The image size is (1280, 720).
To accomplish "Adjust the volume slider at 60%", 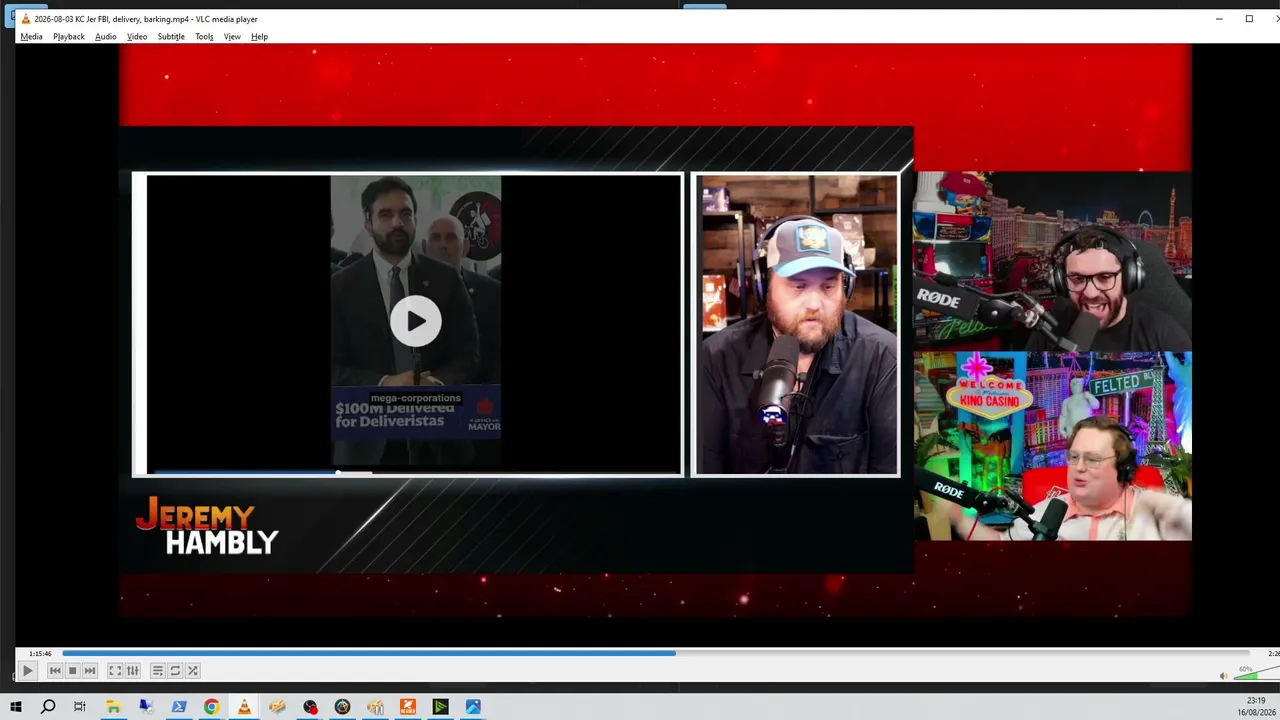I will [x=1257, y=675].
